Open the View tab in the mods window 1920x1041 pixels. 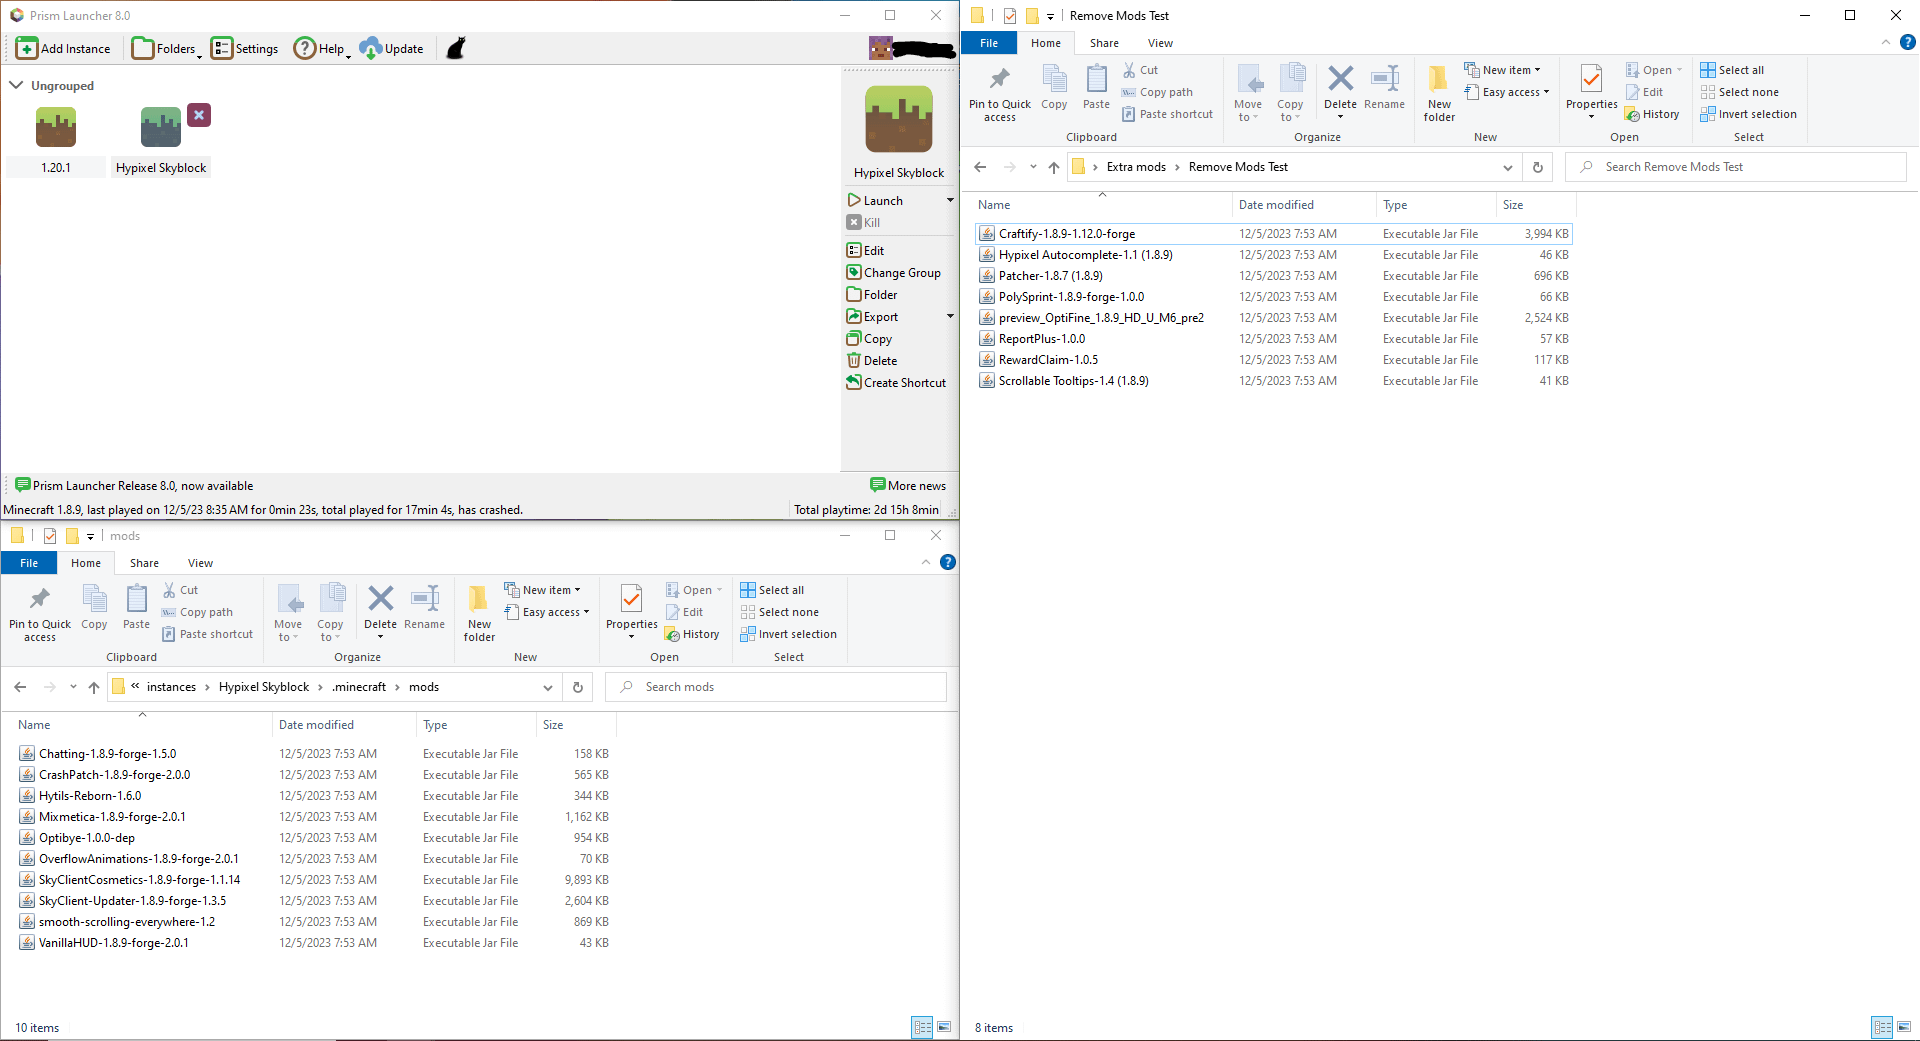[200, 563]
